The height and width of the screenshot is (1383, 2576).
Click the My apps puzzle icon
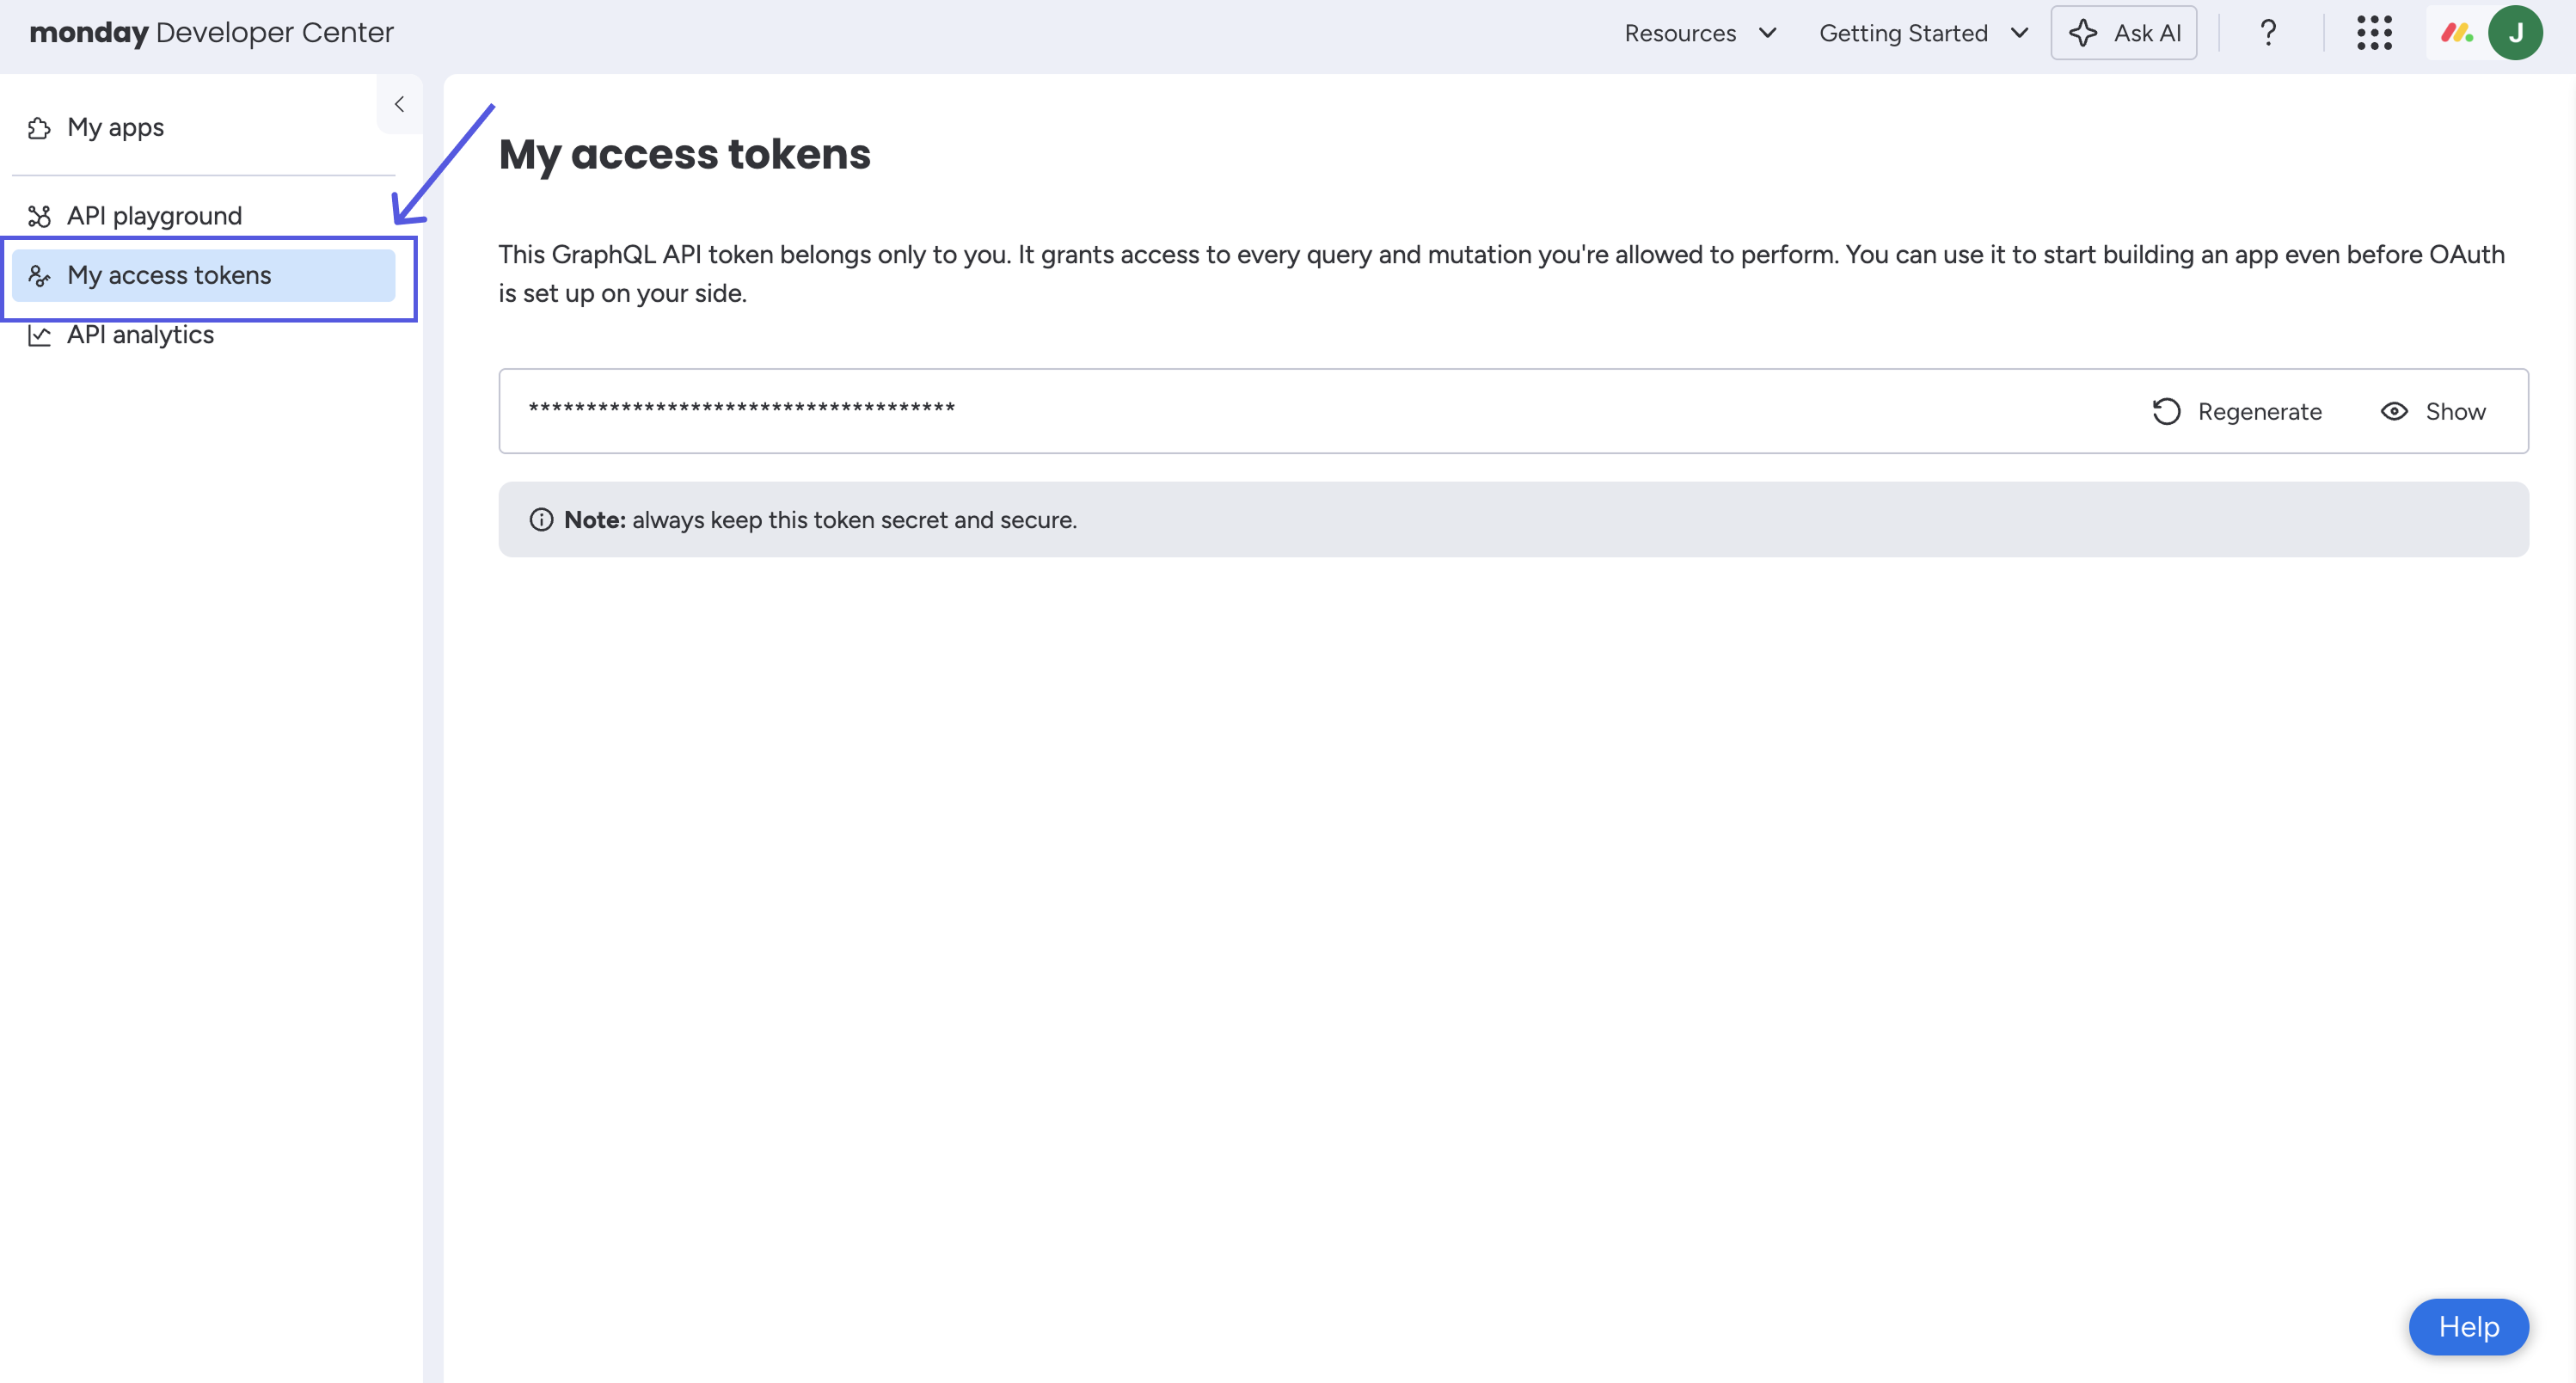[39, 128]
